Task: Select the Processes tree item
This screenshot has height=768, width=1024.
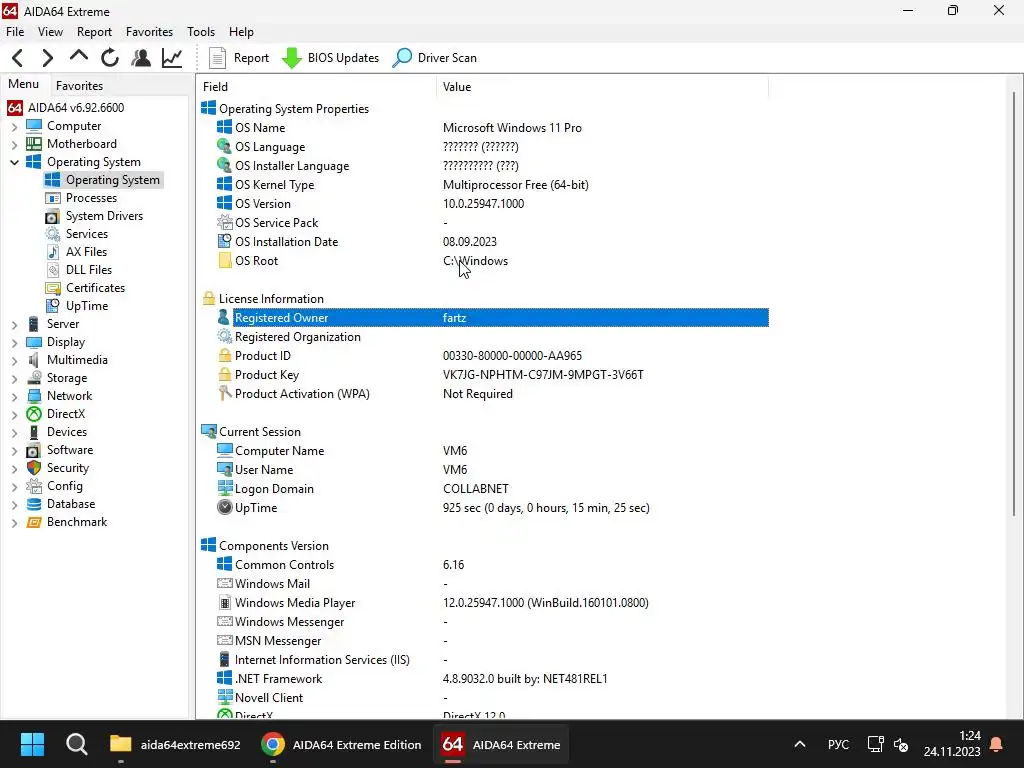Action: (91, 198)
